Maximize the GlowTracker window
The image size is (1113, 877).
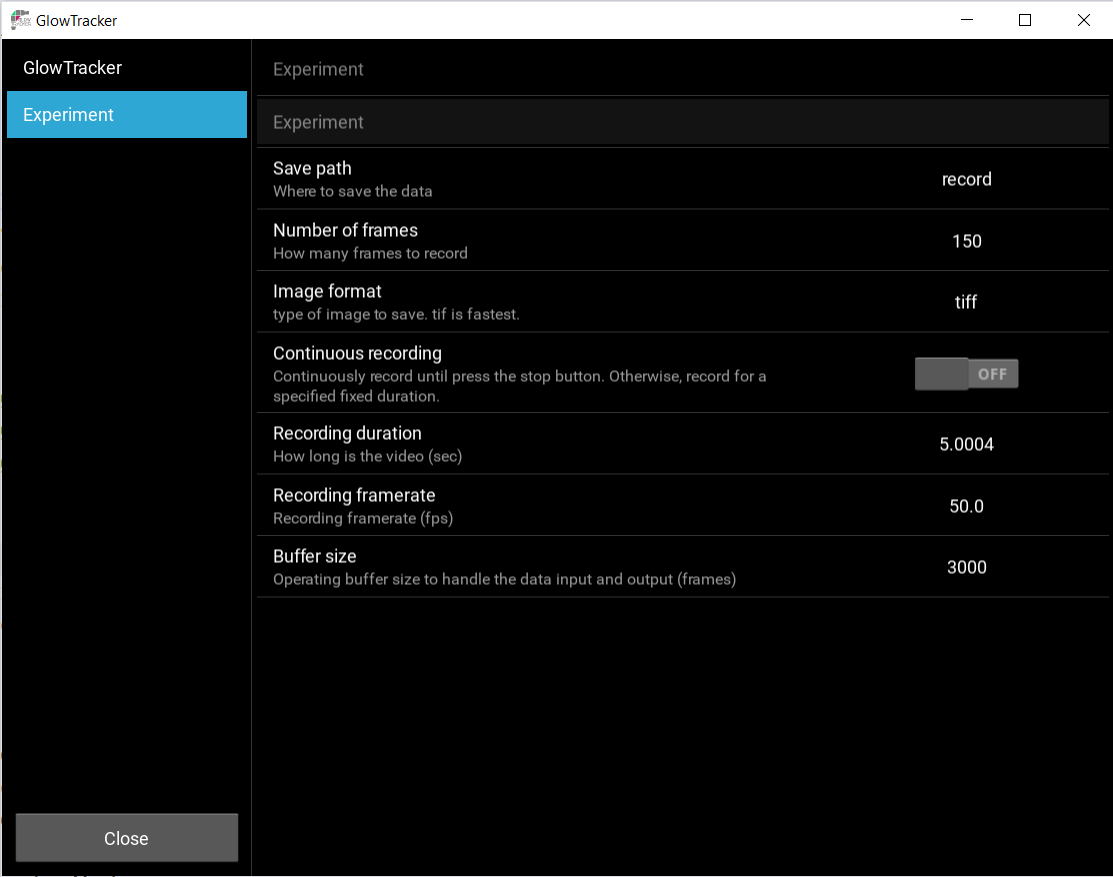(x=1025, y=20)
